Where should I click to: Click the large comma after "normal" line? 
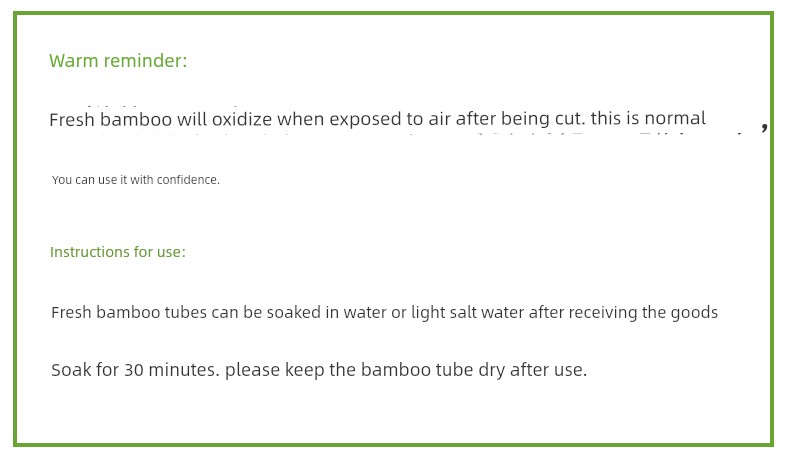[764, 126]
